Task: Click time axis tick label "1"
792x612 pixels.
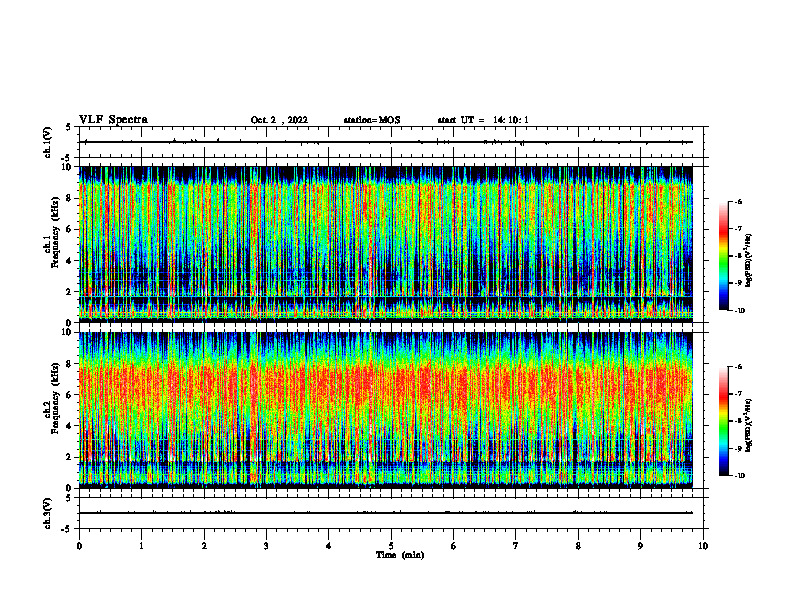Action: 142,546
